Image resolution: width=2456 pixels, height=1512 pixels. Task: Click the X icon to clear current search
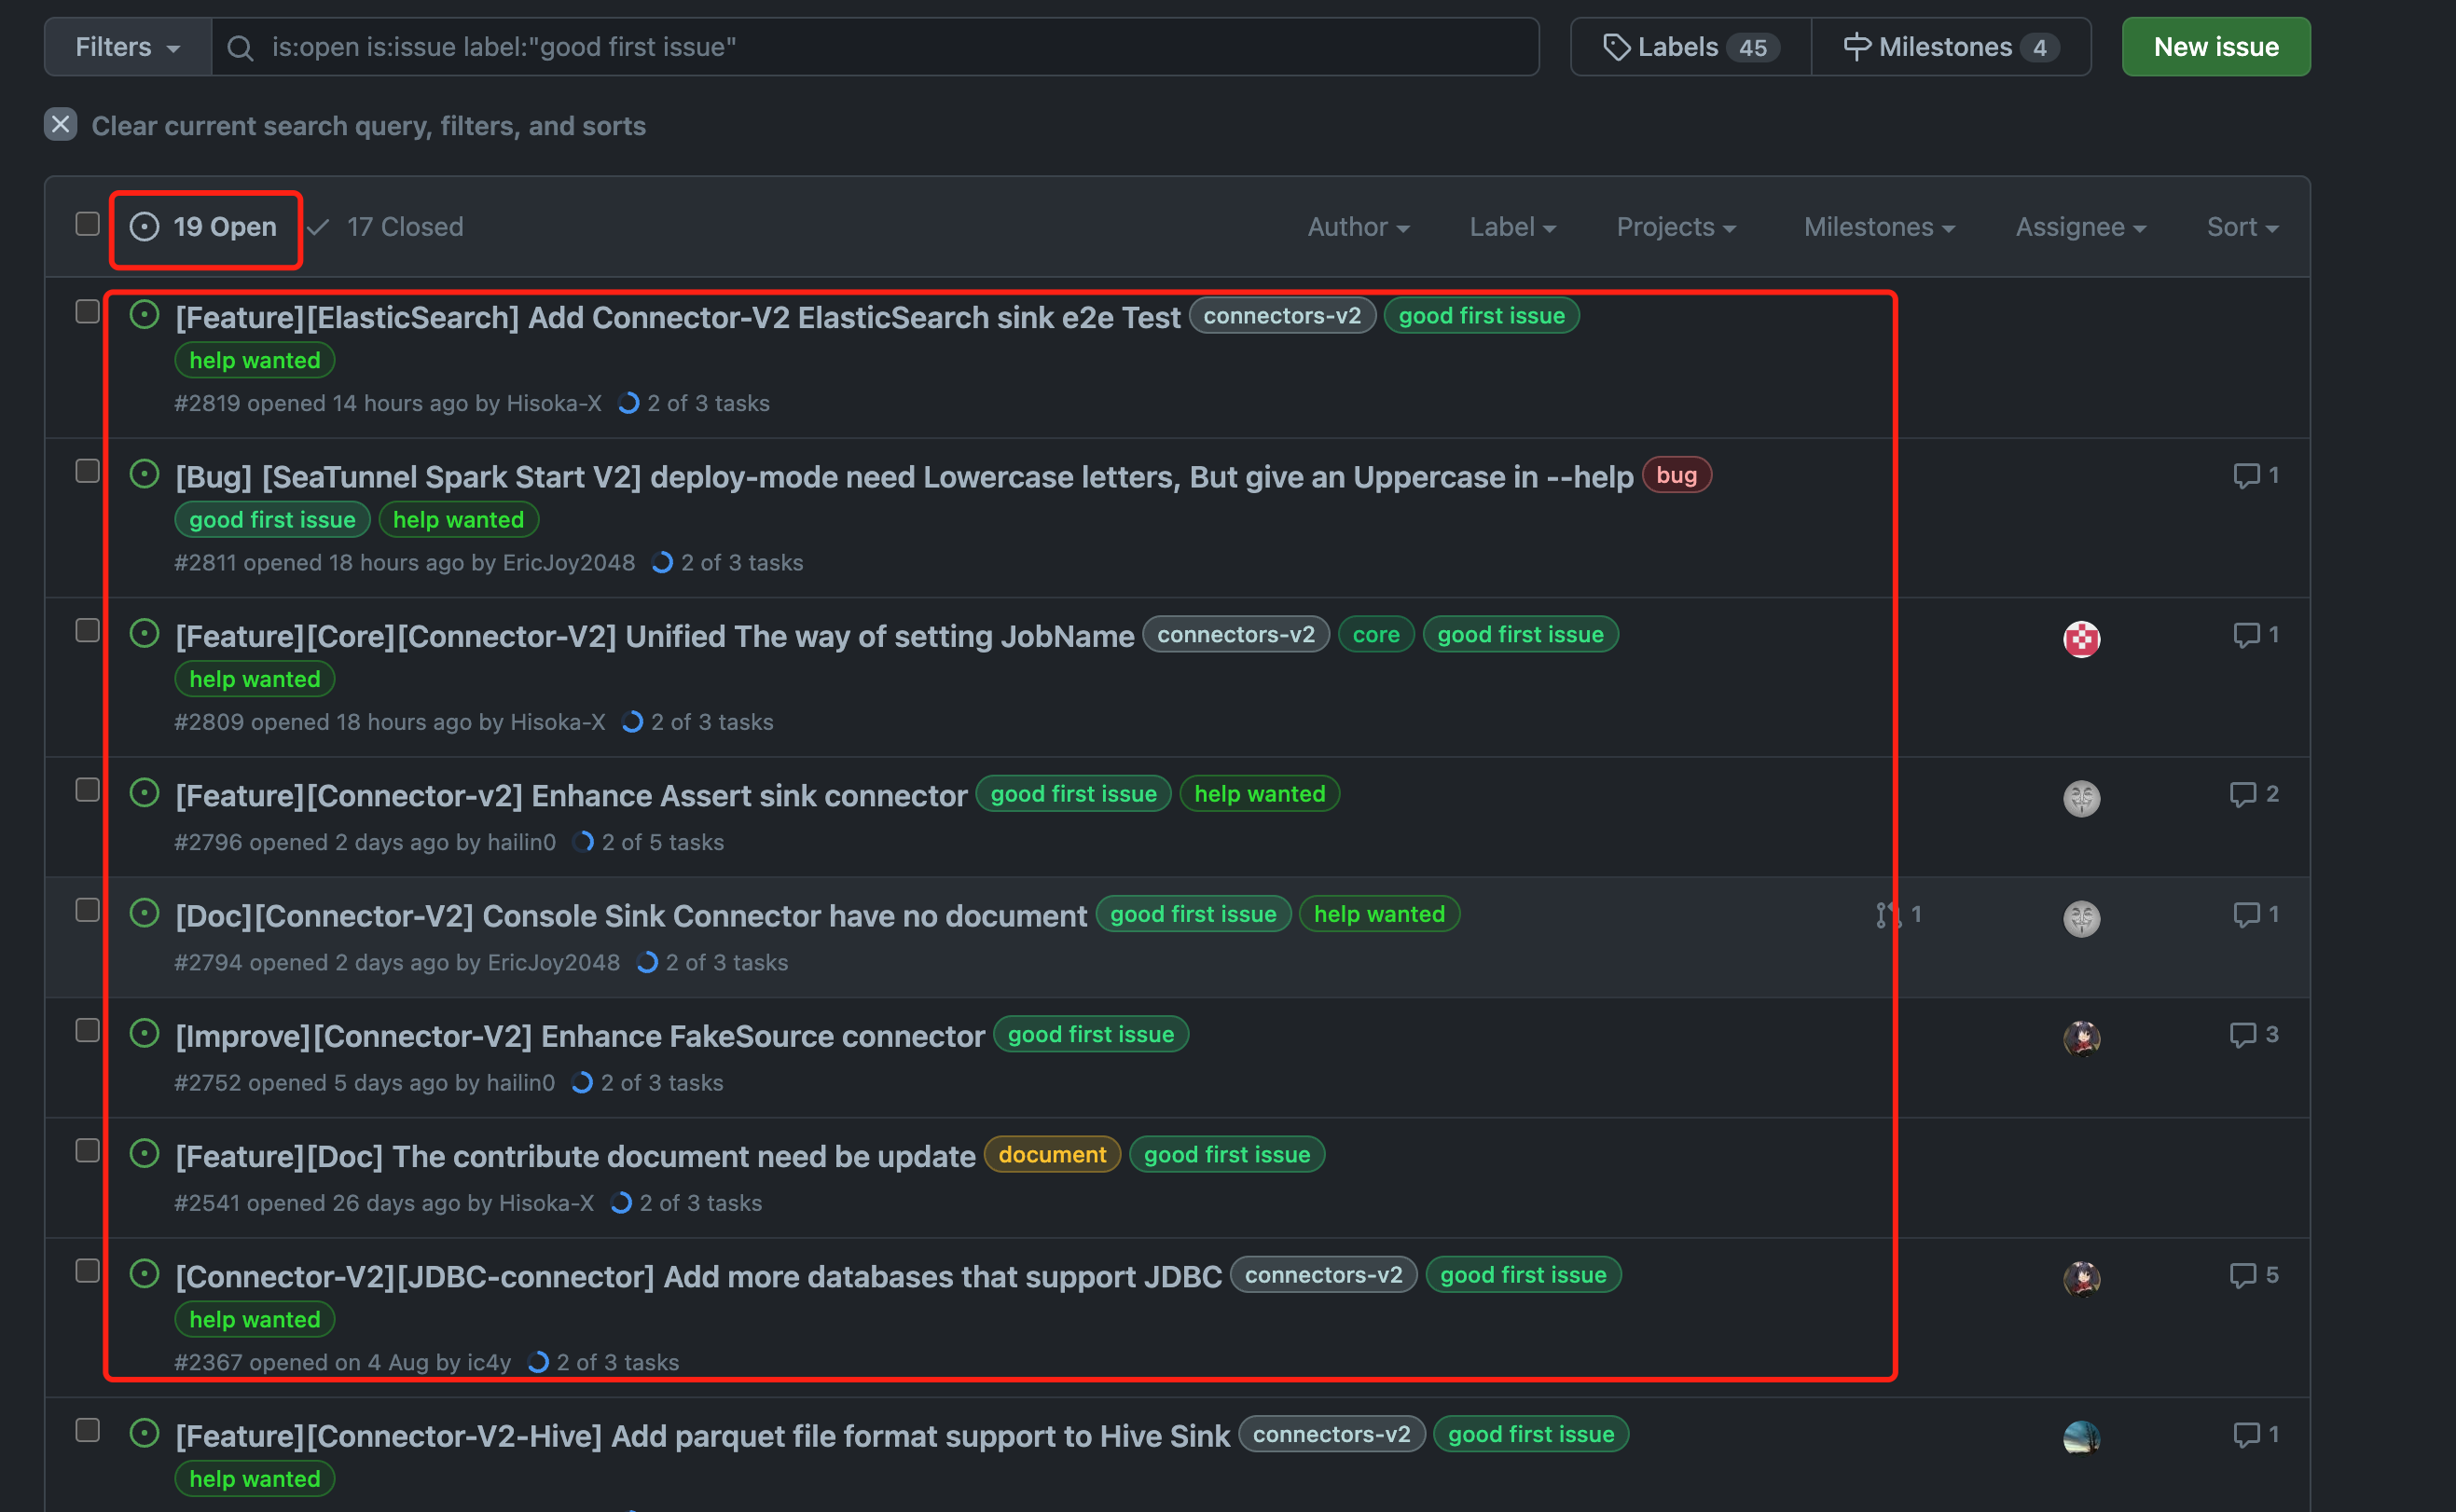click(61, 124)
